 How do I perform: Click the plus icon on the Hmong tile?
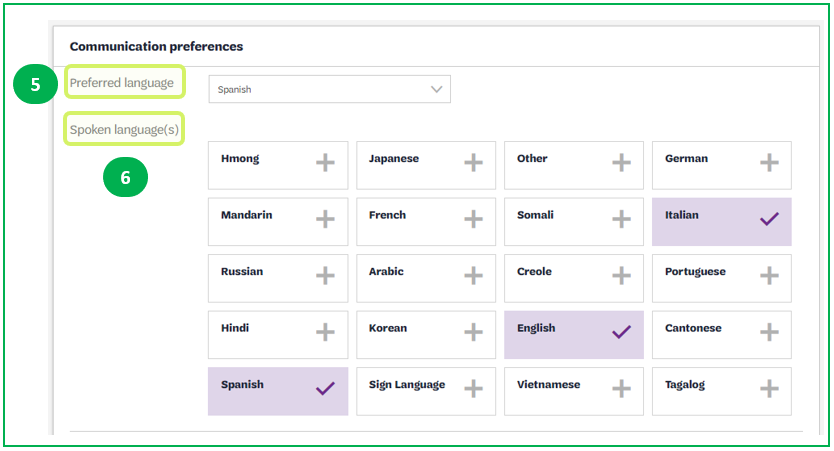pyautogui.click(x=325, y=163)
